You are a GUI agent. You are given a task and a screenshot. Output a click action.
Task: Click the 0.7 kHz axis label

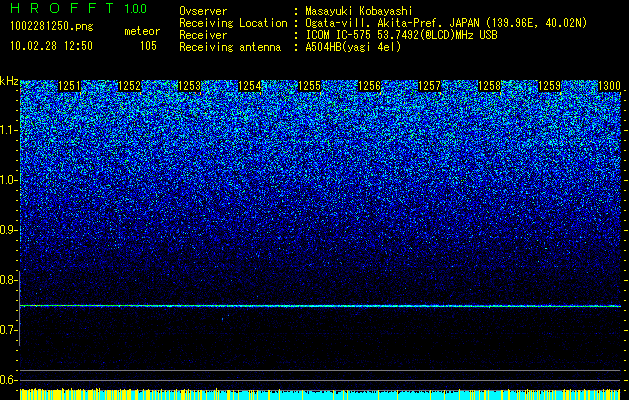point(9,330)
